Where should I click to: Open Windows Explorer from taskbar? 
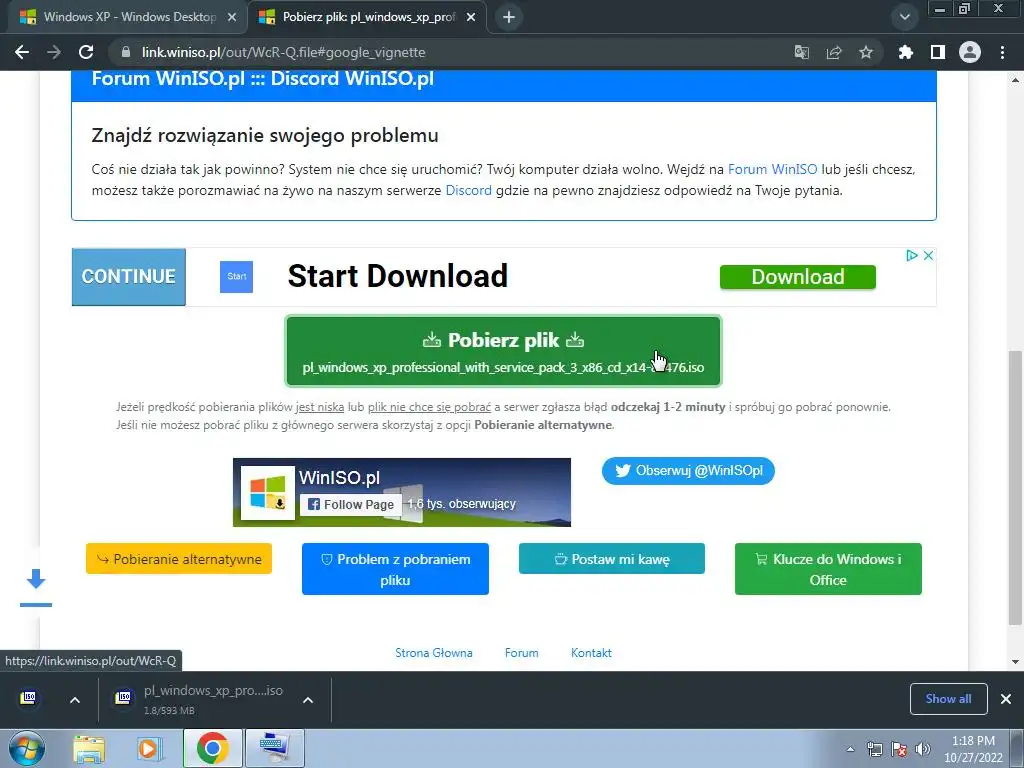click(x=89, y=749)
